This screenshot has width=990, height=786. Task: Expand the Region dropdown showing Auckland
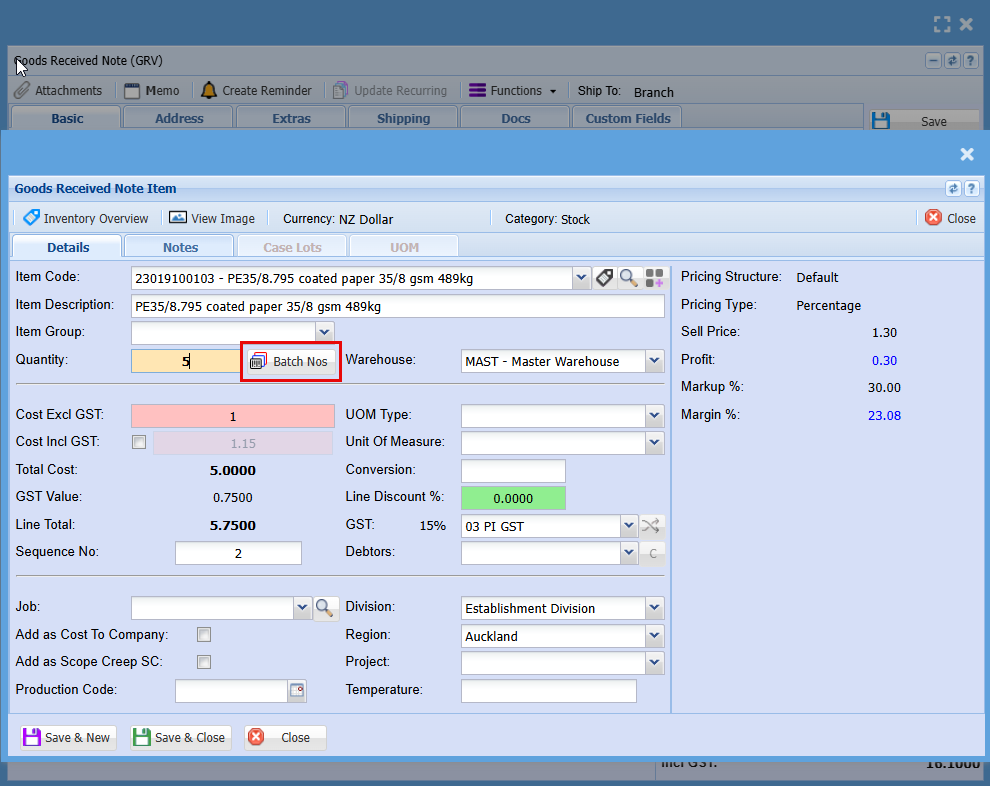(654, 636)
